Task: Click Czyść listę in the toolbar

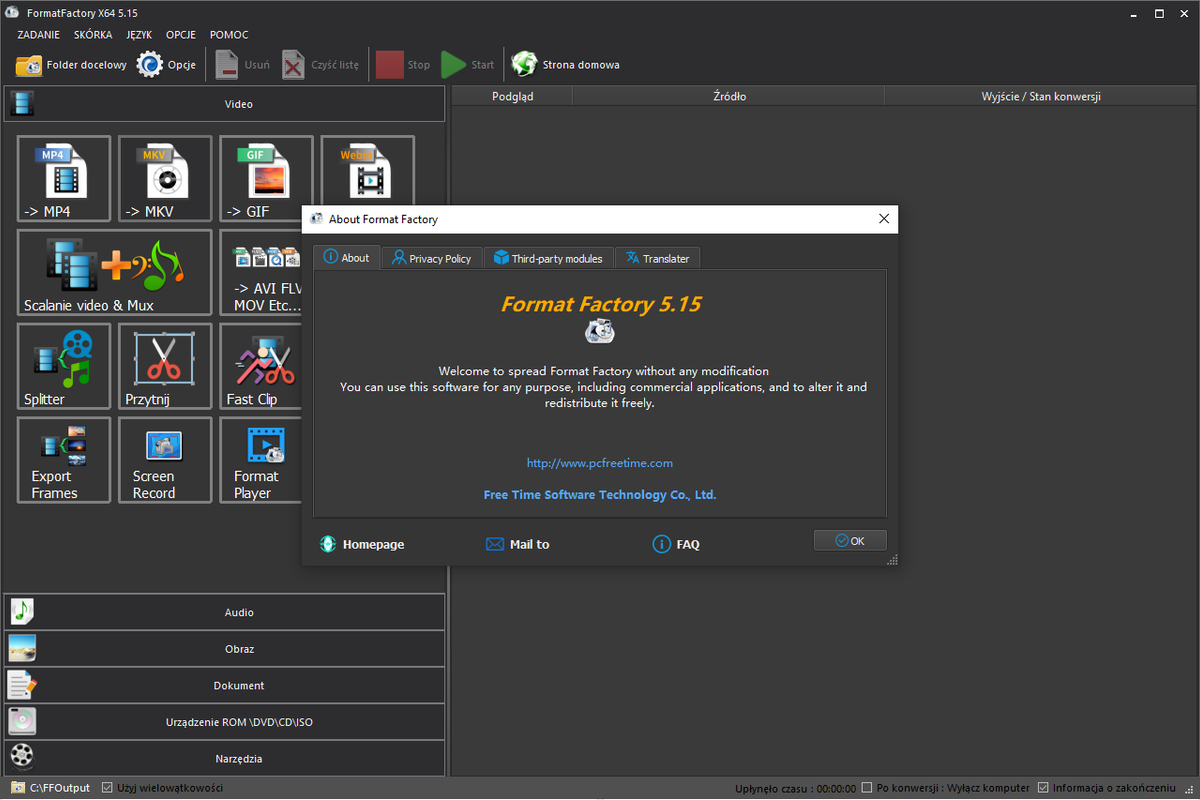Action: (320, 65)
